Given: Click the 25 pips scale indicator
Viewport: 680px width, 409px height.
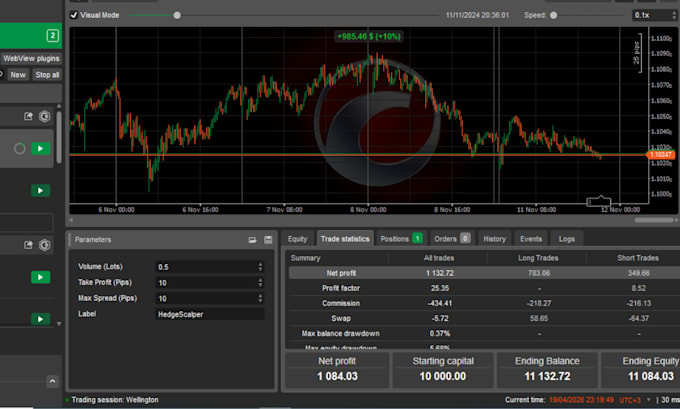Looking at the screenshot, I should tap(637, 52).
